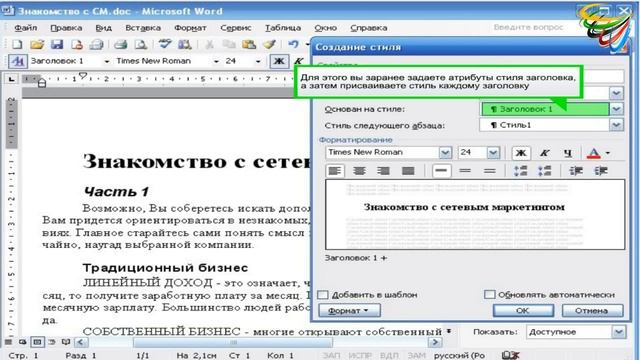Viewport: 640px width, 360px height.
Task: Open the dialog font name dropdown
Action: pyautogui.click(x=445, y=153)
